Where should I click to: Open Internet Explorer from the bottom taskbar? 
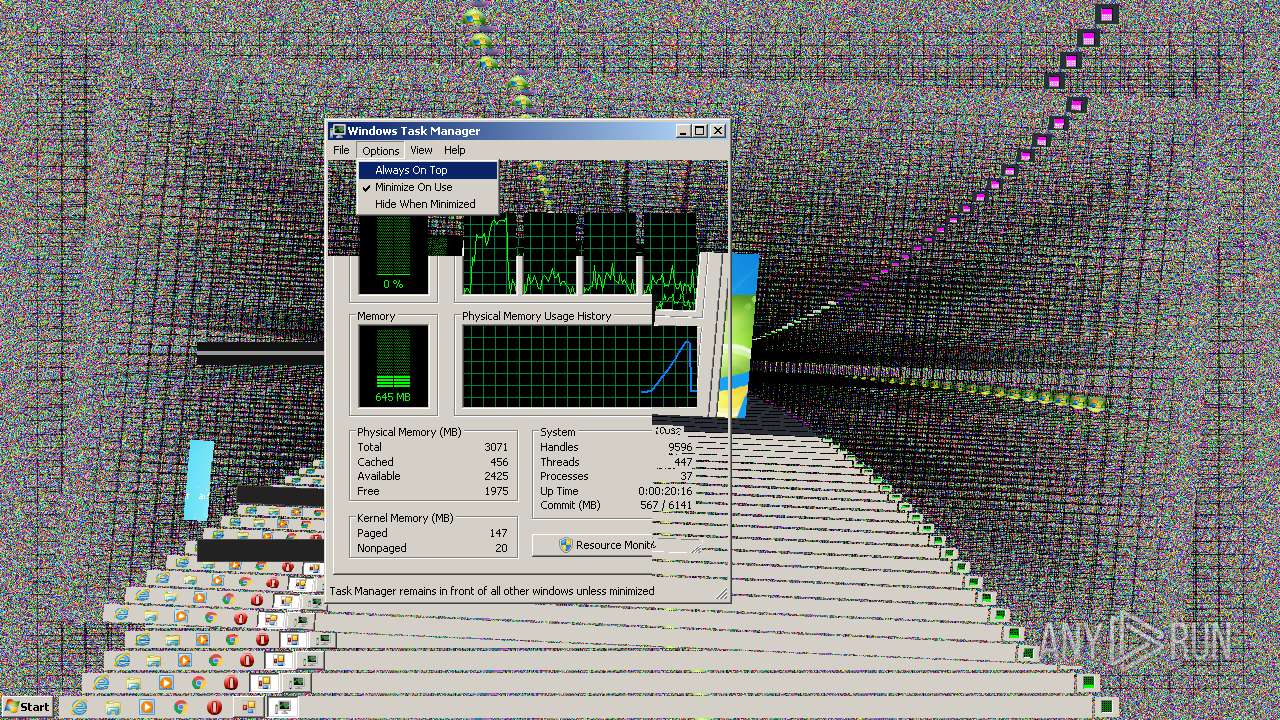[80, 707]
